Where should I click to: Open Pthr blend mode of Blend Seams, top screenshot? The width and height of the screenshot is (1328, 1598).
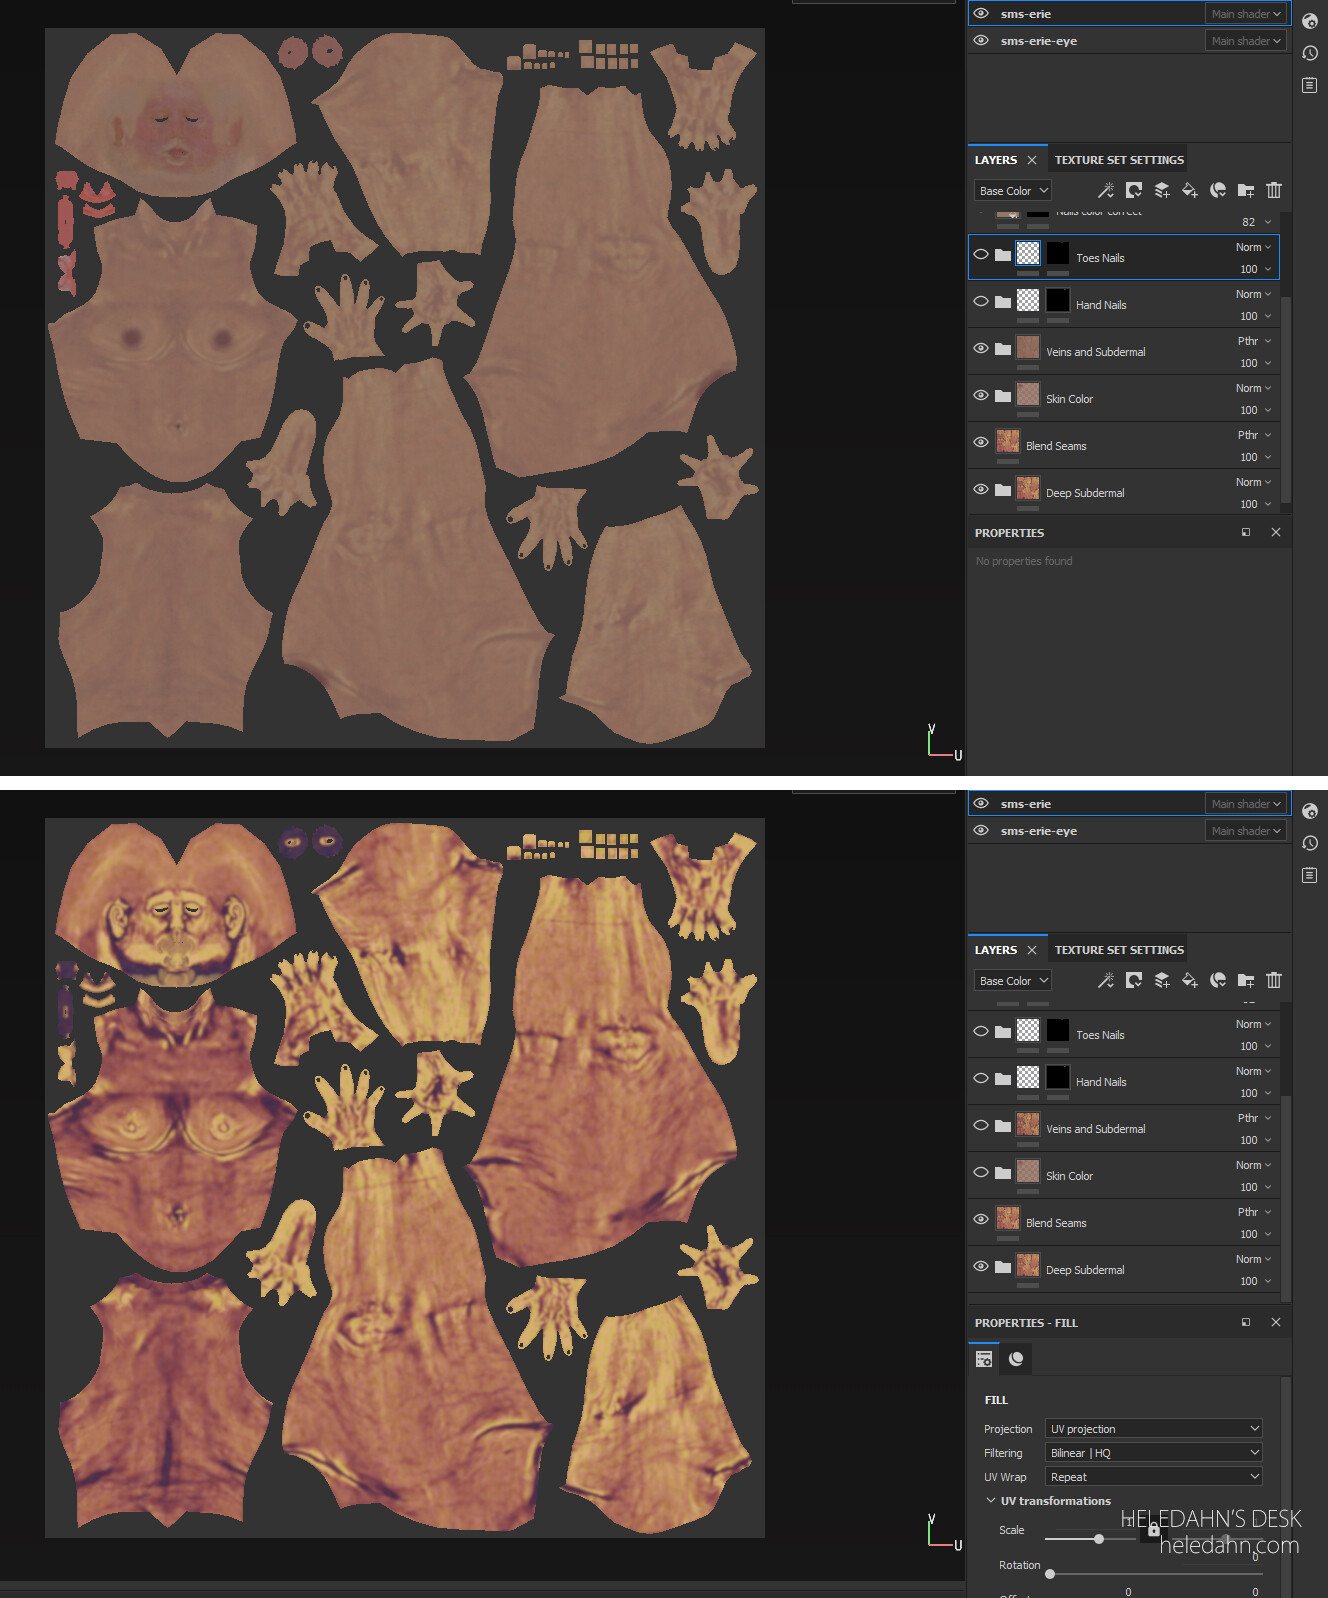[1254, 435]
